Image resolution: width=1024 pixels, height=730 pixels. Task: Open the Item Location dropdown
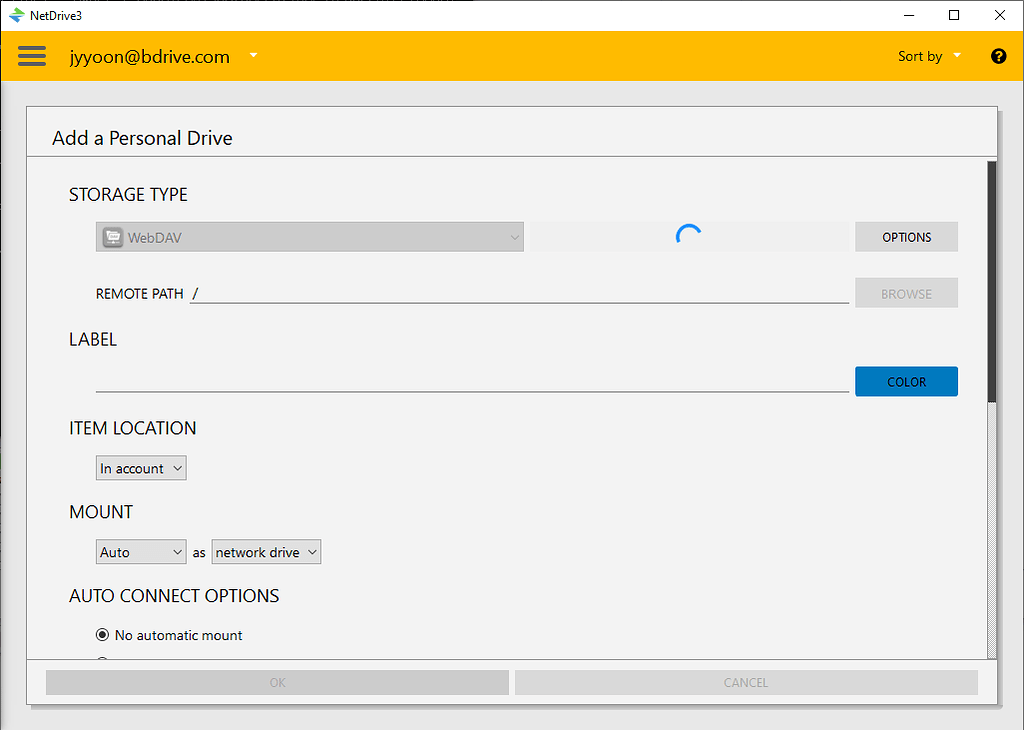click(x=140, y=467)
